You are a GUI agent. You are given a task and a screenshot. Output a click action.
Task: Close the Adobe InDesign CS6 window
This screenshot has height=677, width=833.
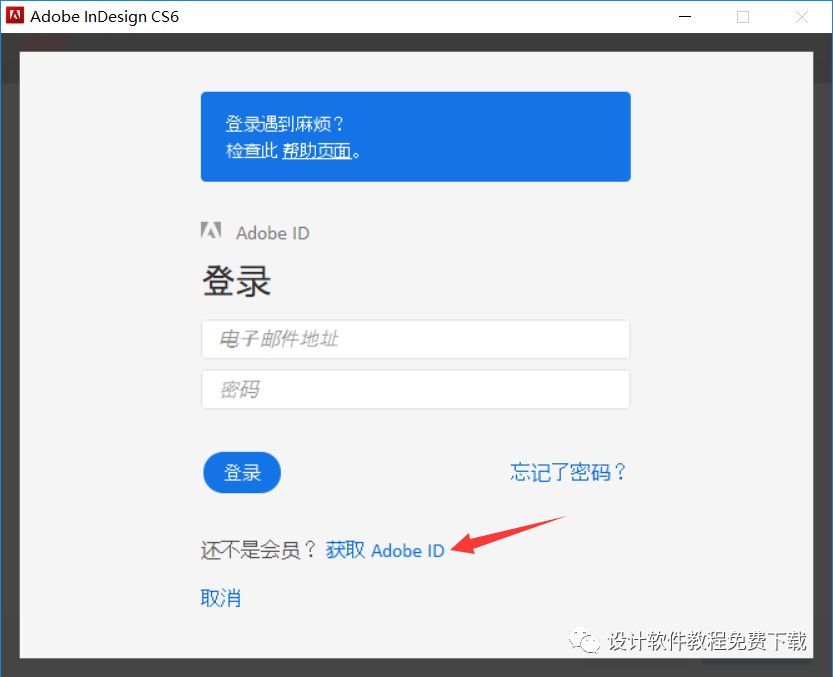(x=801, y=16)
